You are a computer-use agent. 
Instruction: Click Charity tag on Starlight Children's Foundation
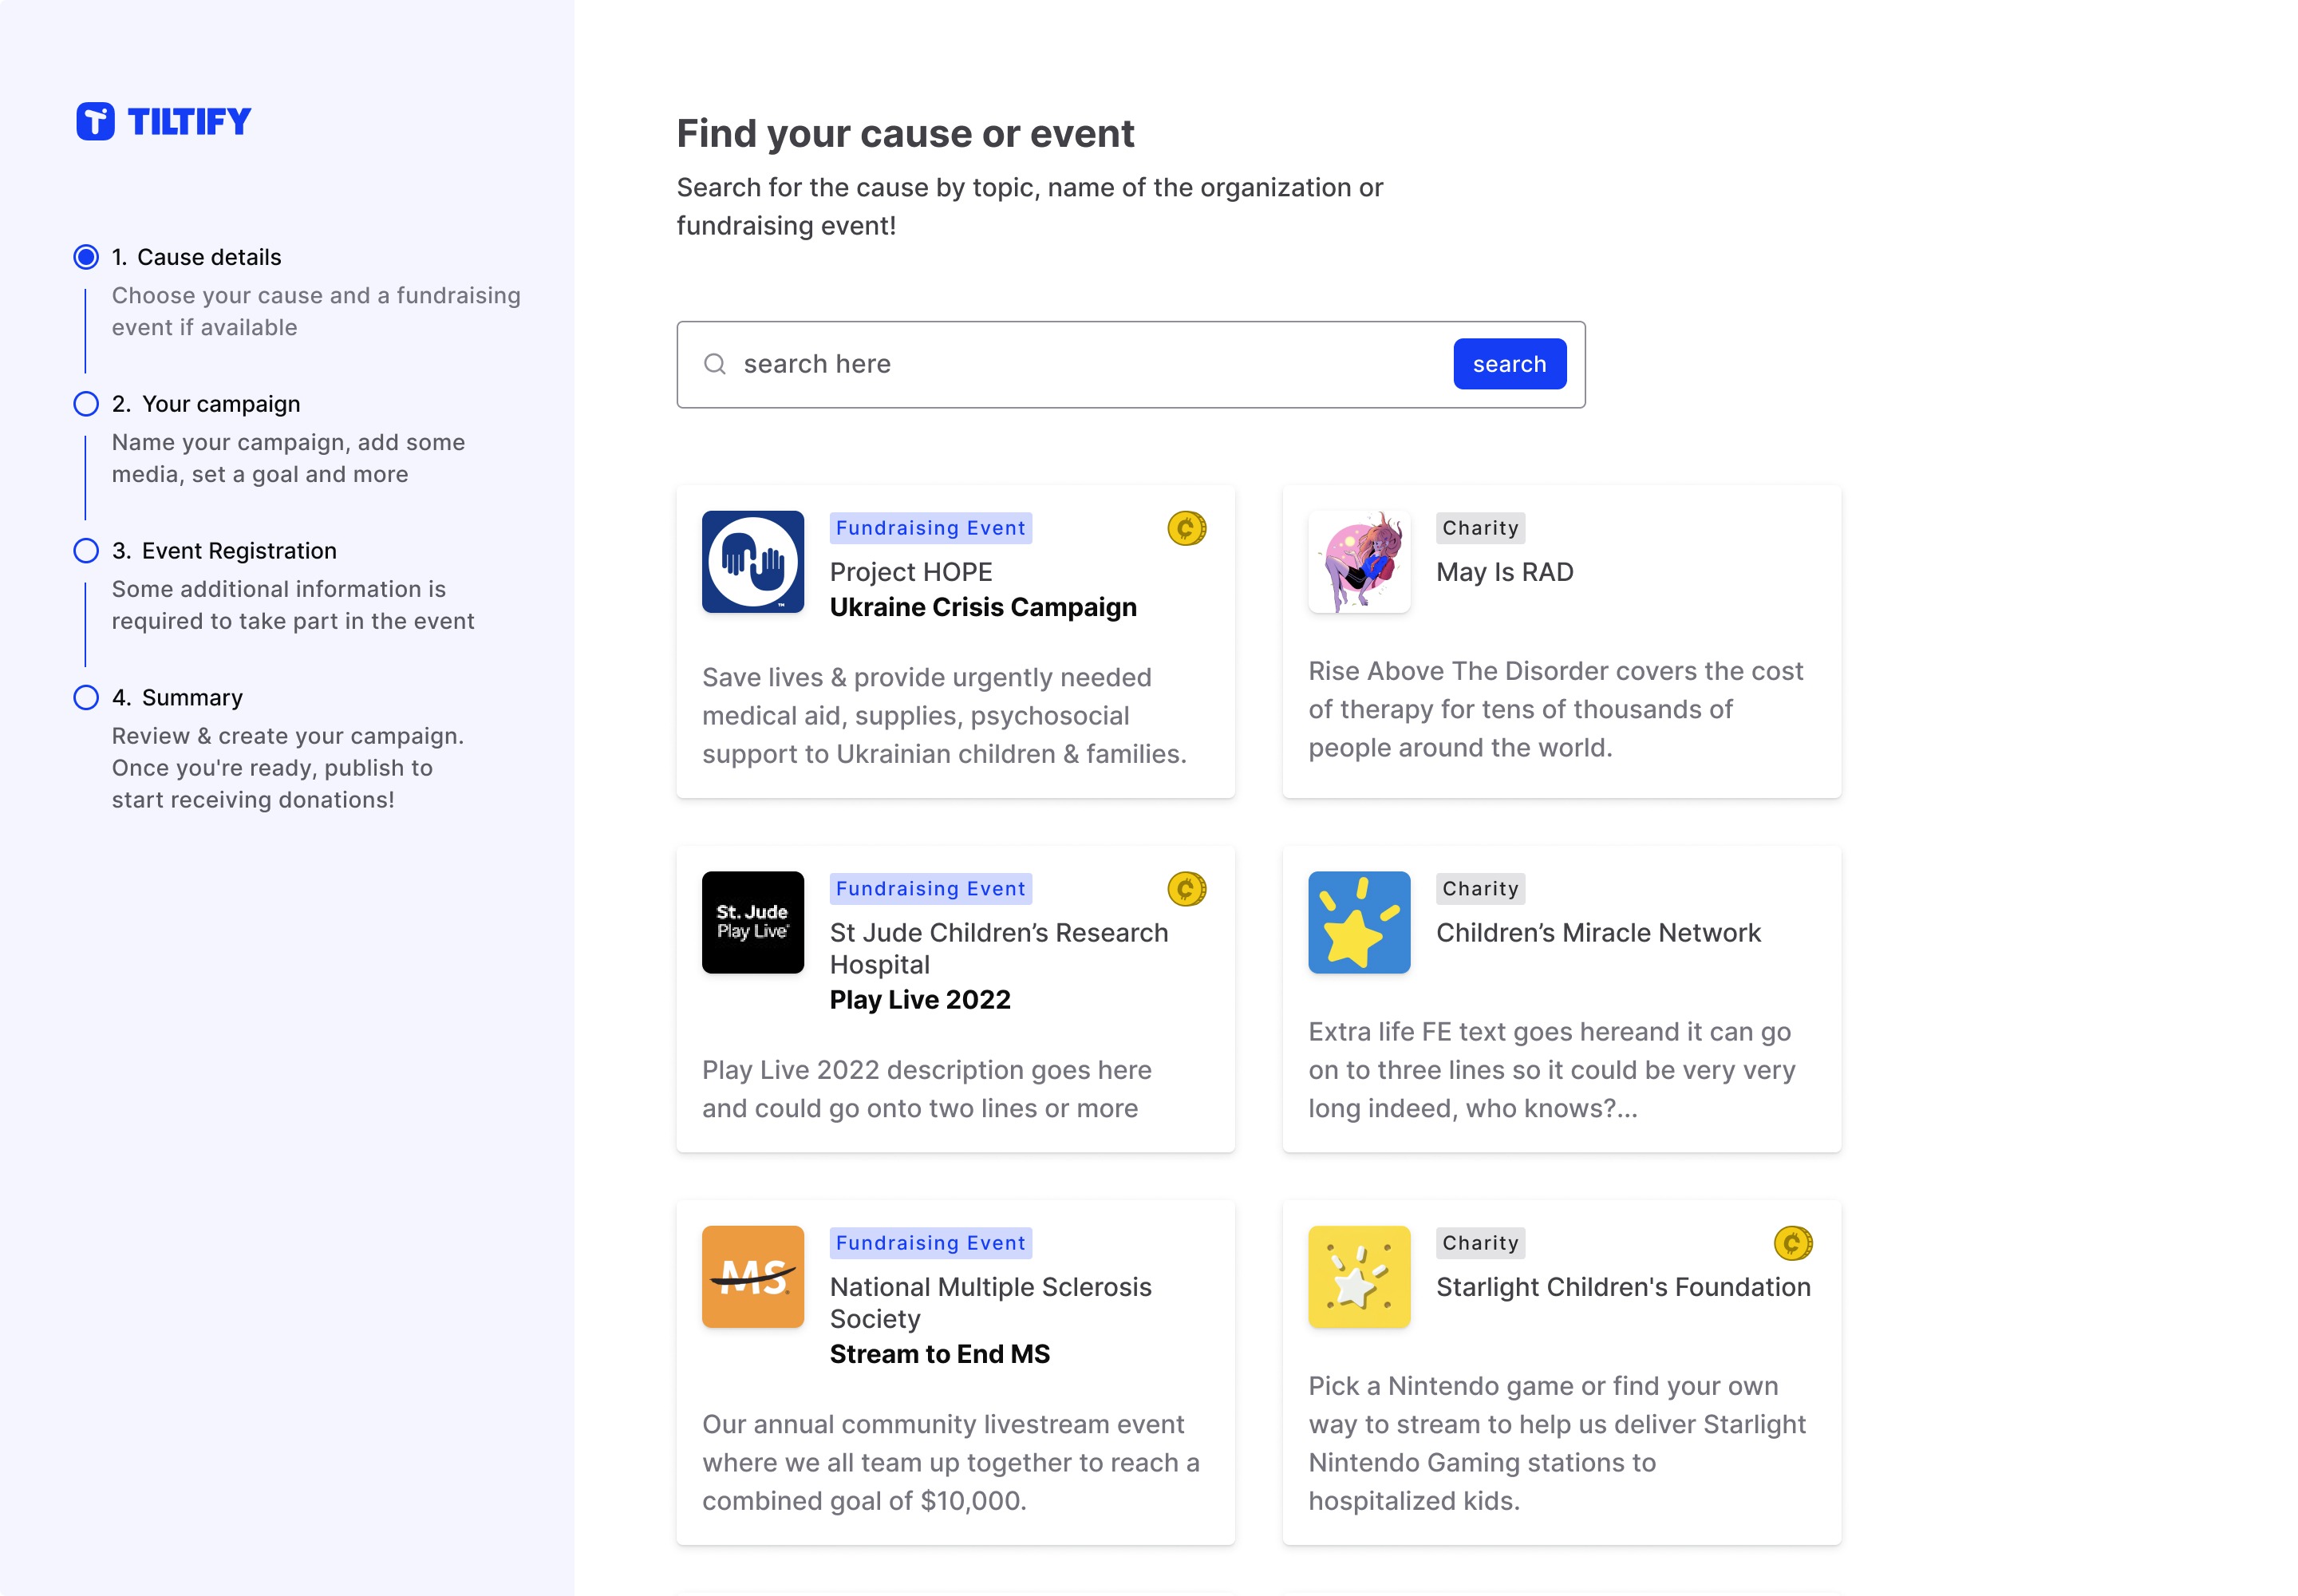(1480, 1243)
